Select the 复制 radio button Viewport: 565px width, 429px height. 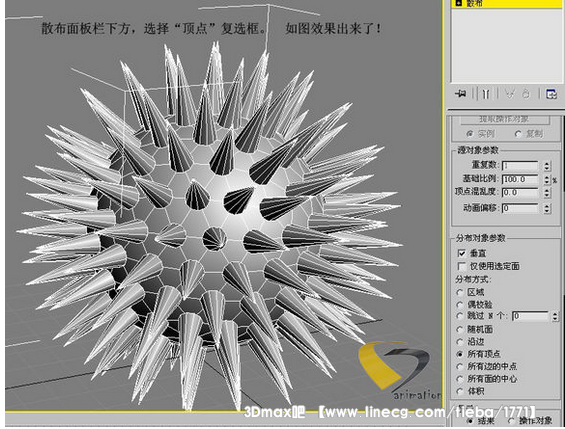[518, 134]
